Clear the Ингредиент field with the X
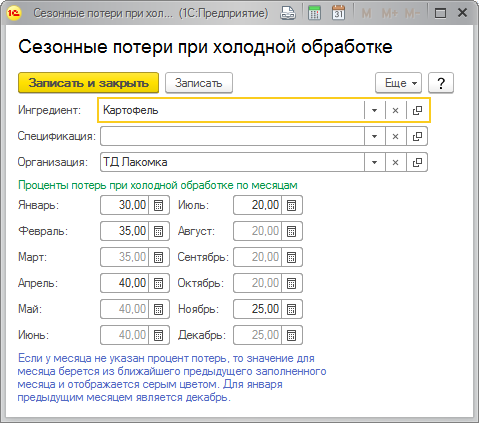The image size is (479, 423). [395, 110]
